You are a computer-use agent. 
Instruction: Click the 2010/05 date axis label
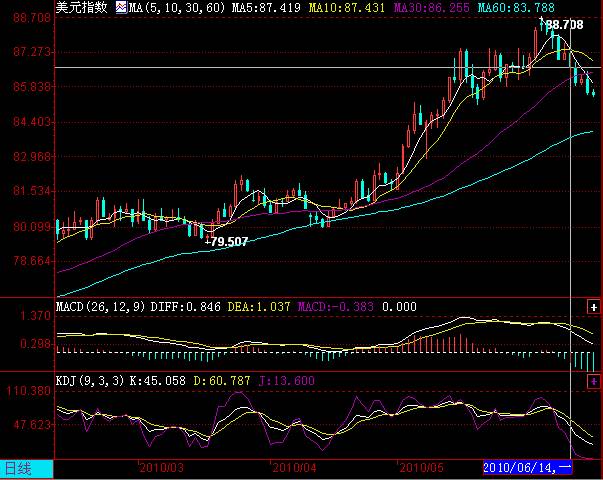(421, 468)
